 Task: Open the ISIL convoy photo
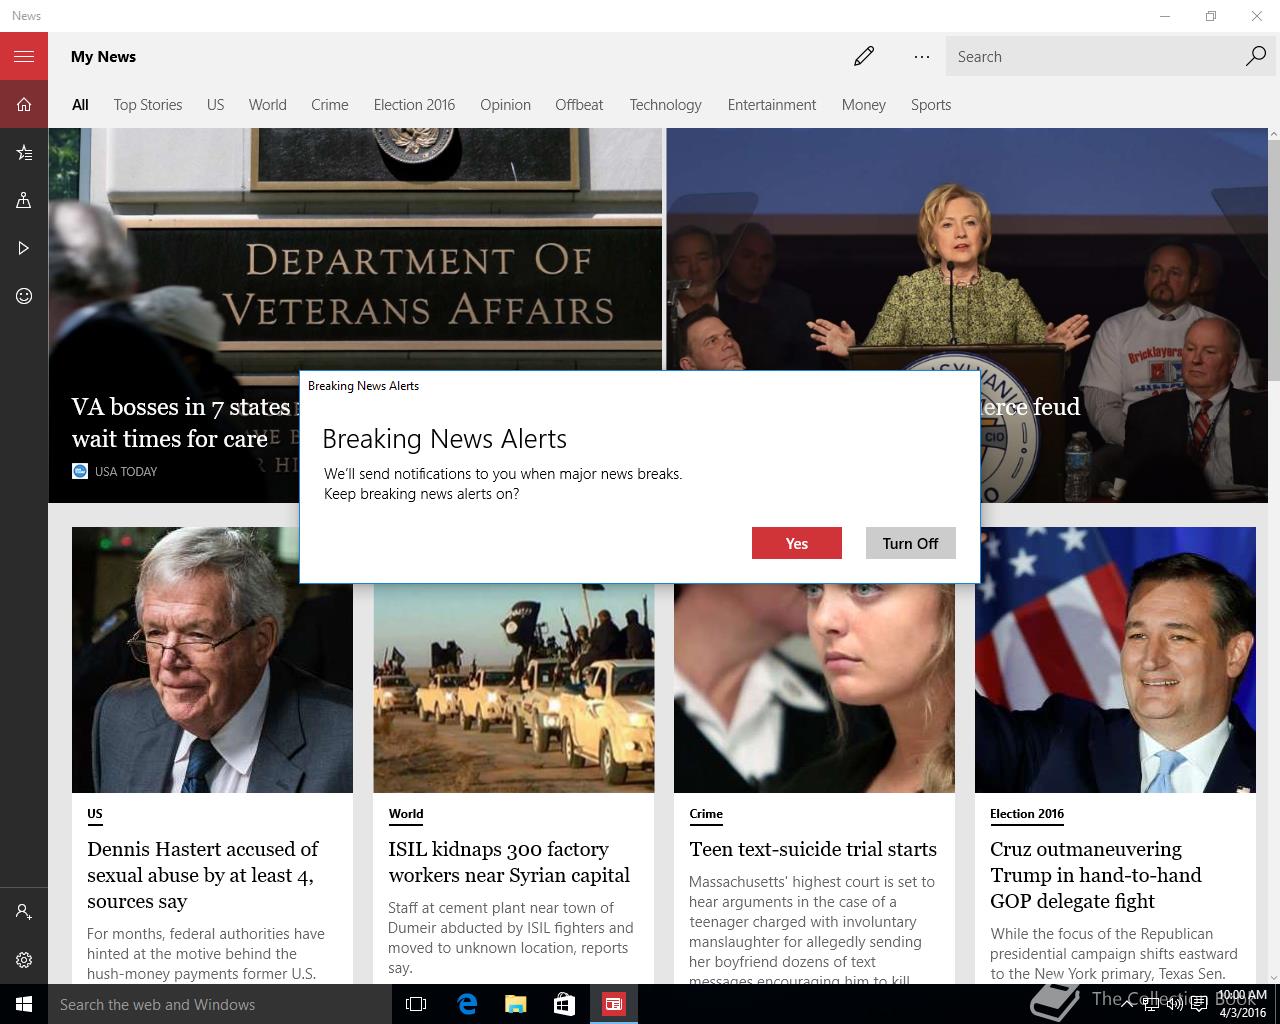[513, 688]
